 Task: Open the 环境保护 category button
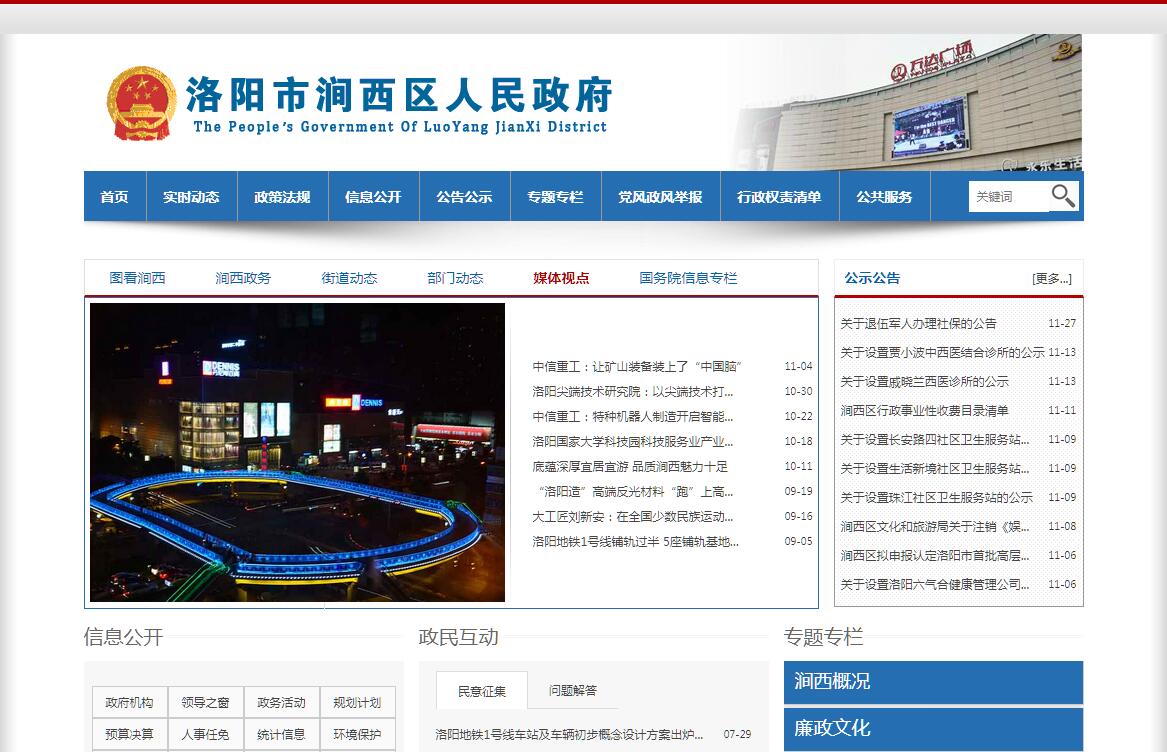pos(357,734)
